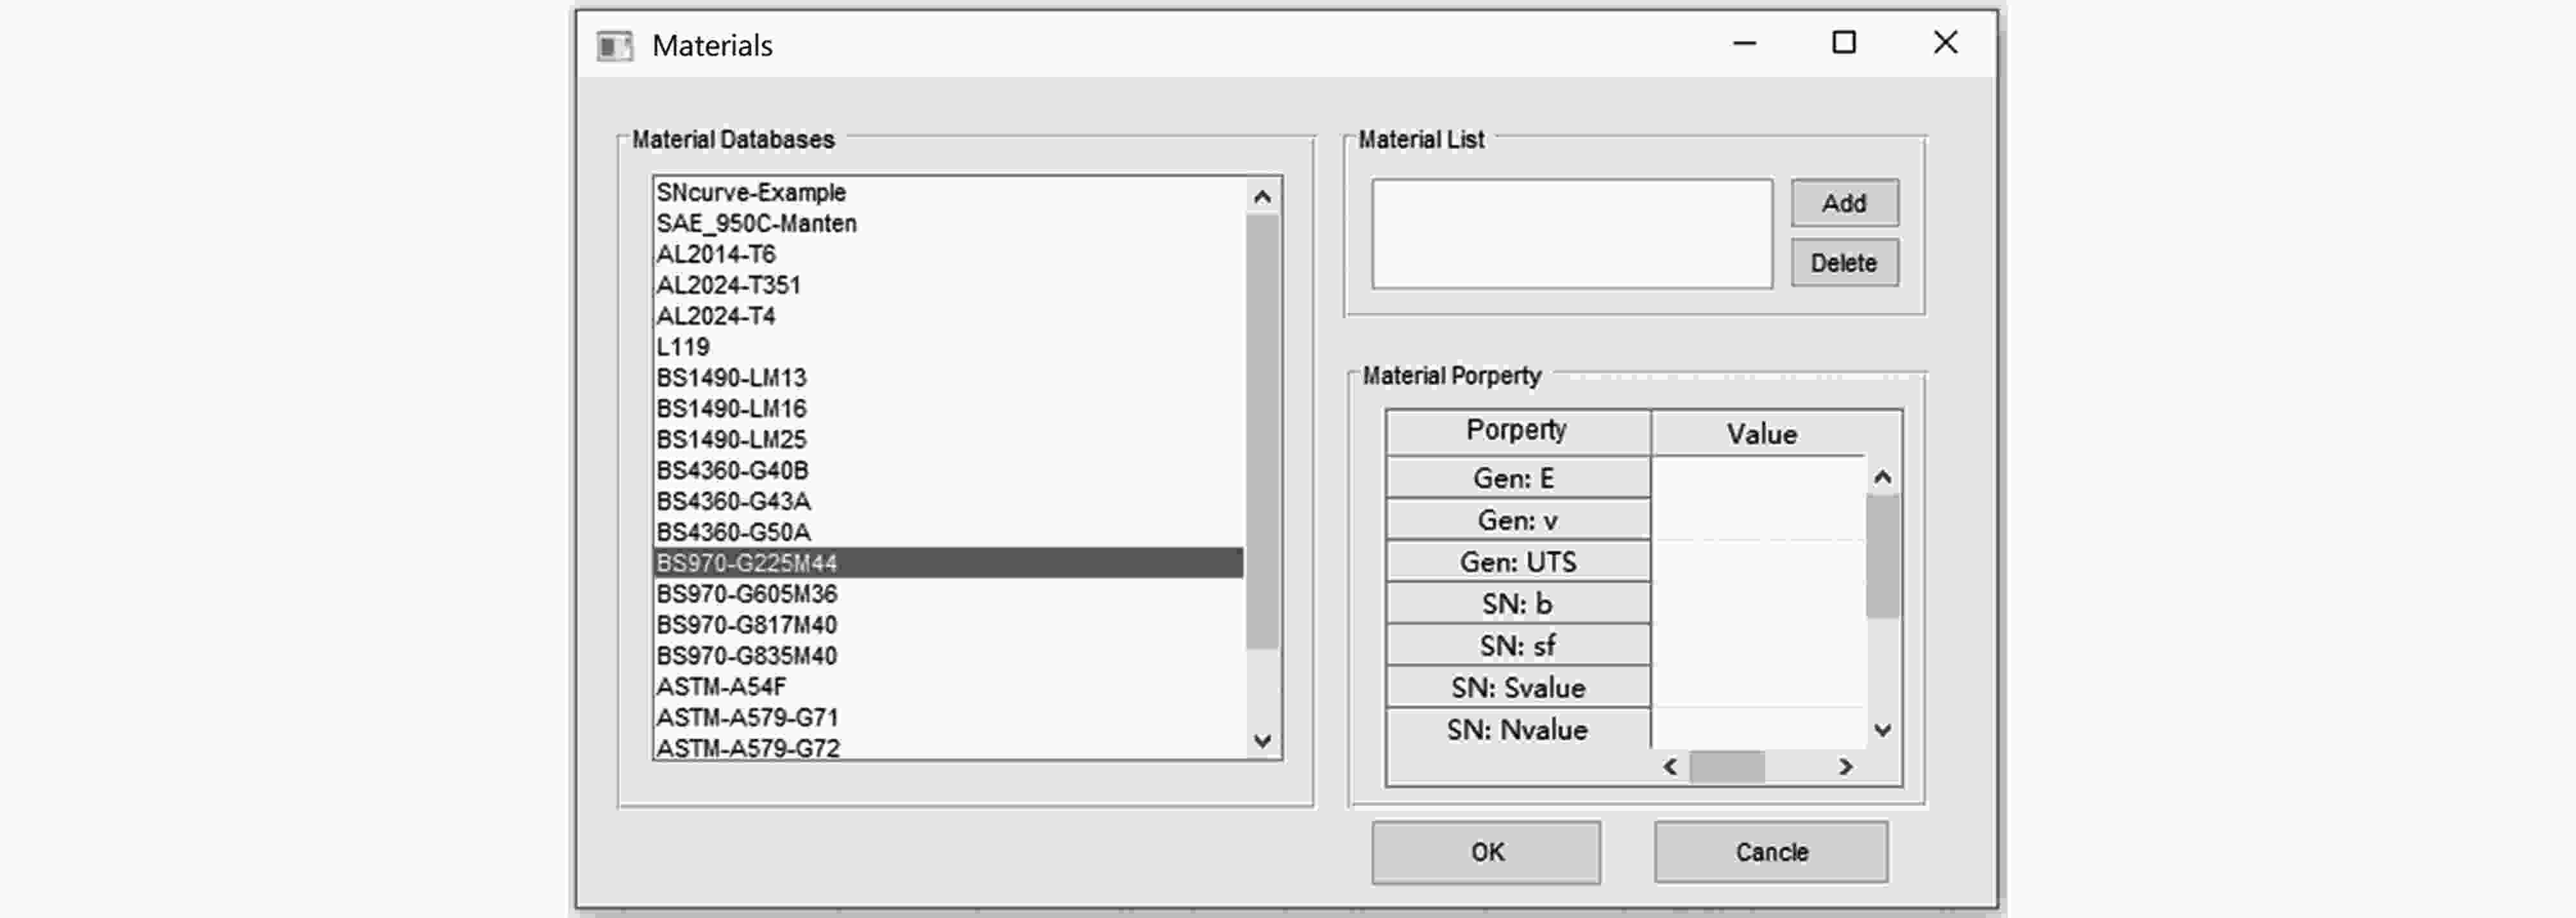Click the Cancle button

[1771, 852]
